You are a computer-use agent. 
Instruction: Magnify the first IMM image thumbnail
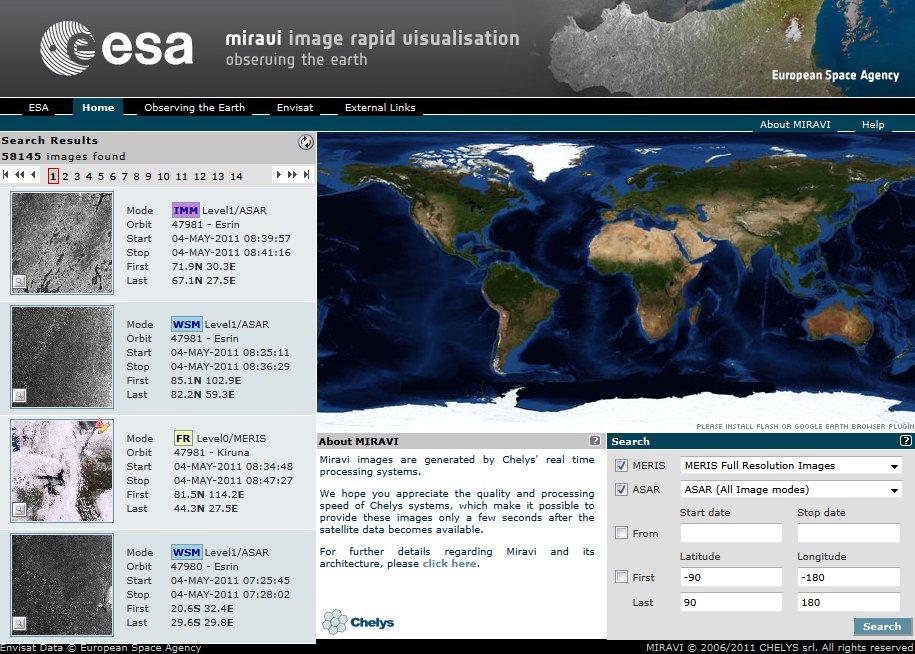click(x=19, y=282)
